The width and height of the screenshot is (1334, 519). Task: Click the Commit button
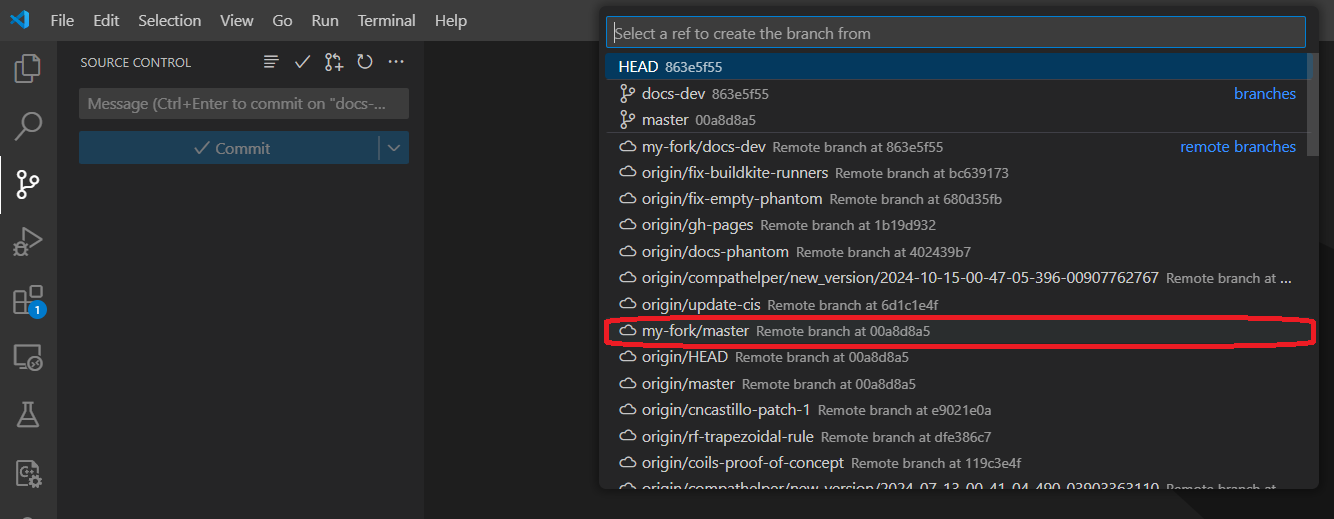pos(229,148)
